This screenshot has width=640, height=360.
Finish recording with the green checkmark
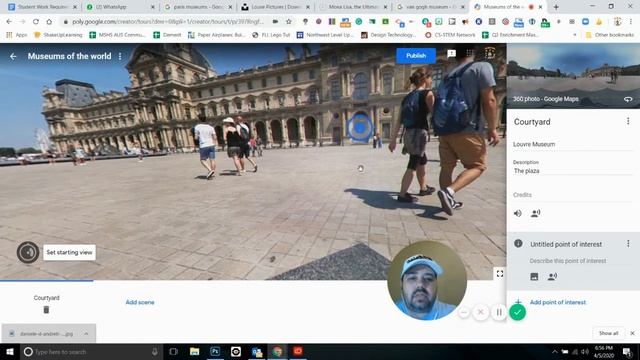518,313
